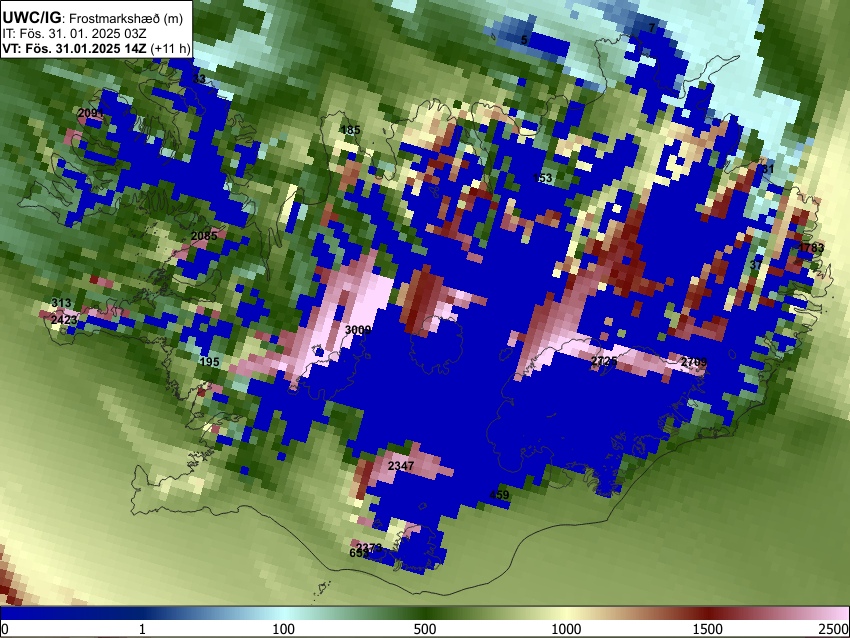Select the map value label 3009
This screenshot has height=638, width=850.
(x=358, y=330)
